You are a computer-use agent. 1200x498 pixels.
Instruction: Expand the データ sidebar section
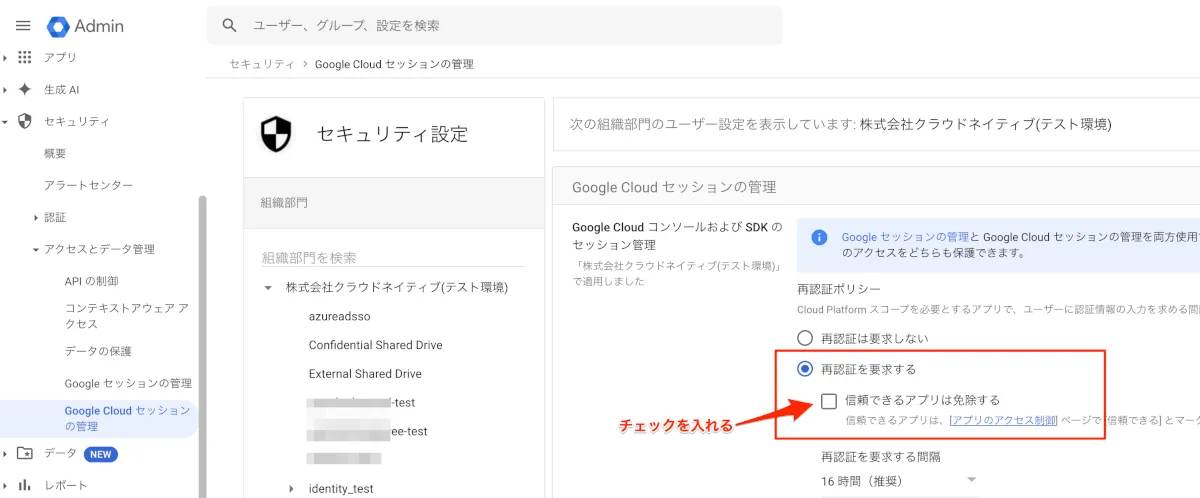pos(6,453)
